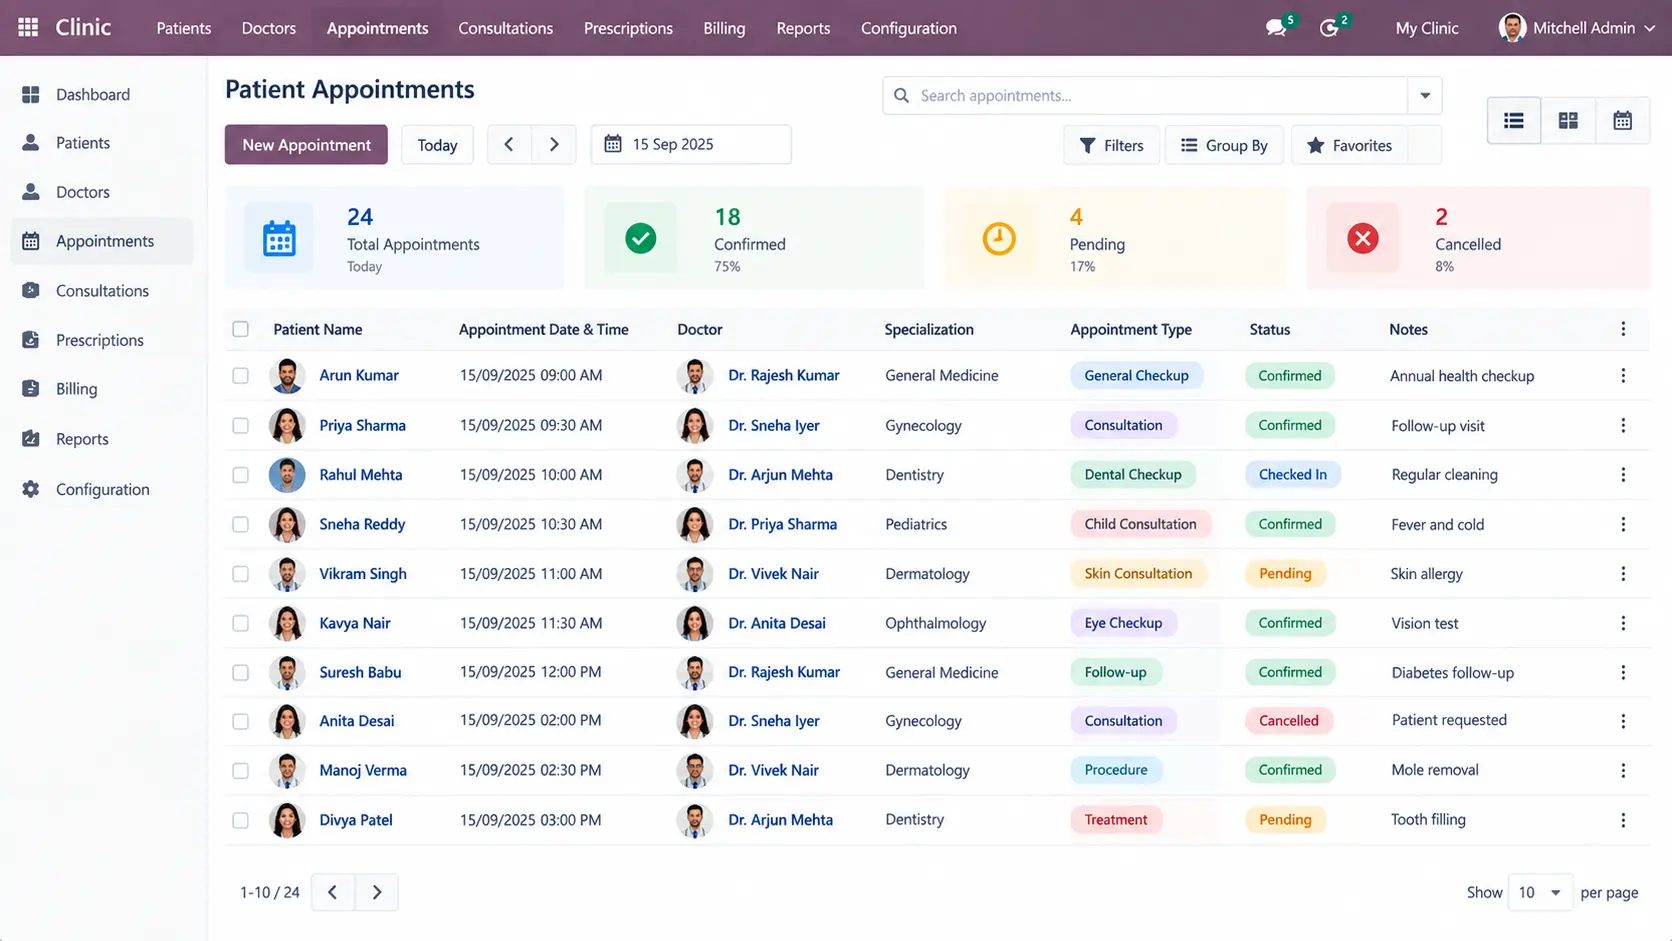
Task: Open the activities clock icon with badge 2
Action: click(x=1329, y=28)
